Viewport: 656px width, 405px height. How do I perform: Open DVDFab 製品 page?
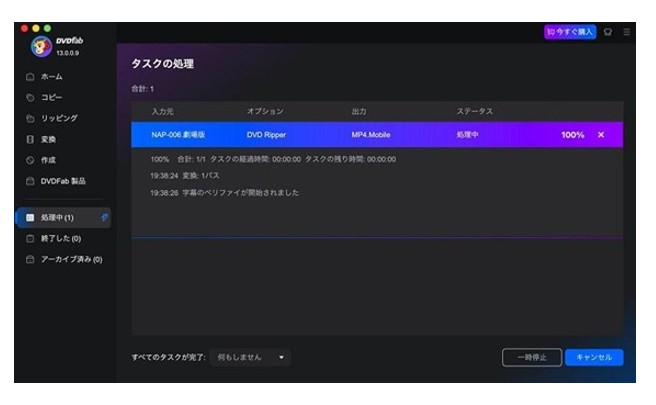pos(63,181)
